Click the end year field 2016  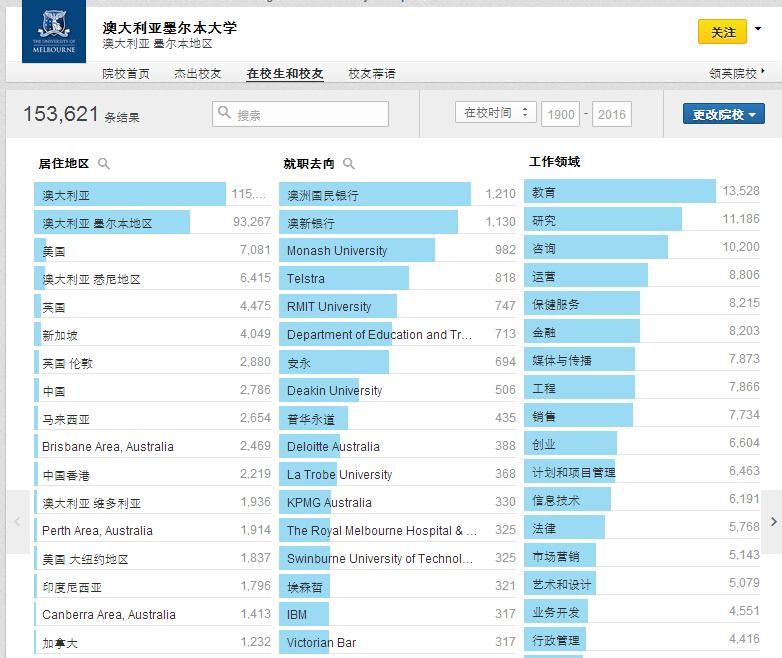(x=612, y=114)
